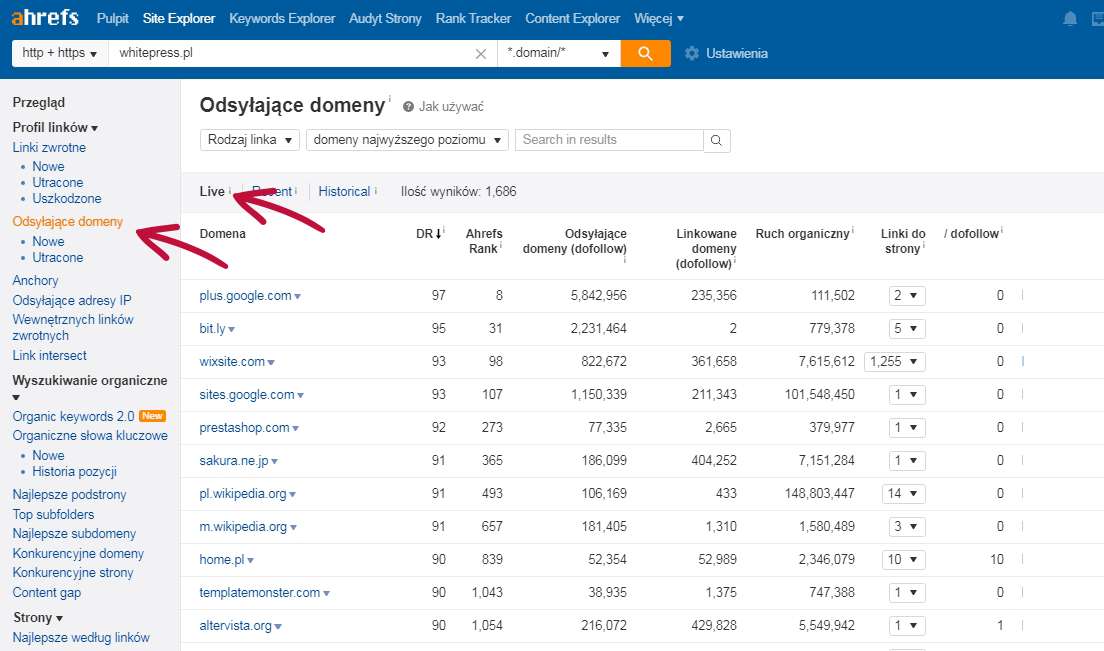Click the Jak używać link
The height and width of the screenshot is (651, 1104).
(451, 107)
